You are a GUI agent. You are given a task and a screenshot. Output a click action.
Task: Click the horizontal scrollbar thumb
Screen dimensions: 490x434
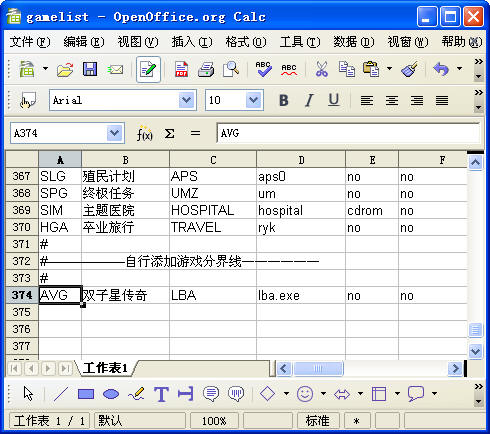(318, 368)
